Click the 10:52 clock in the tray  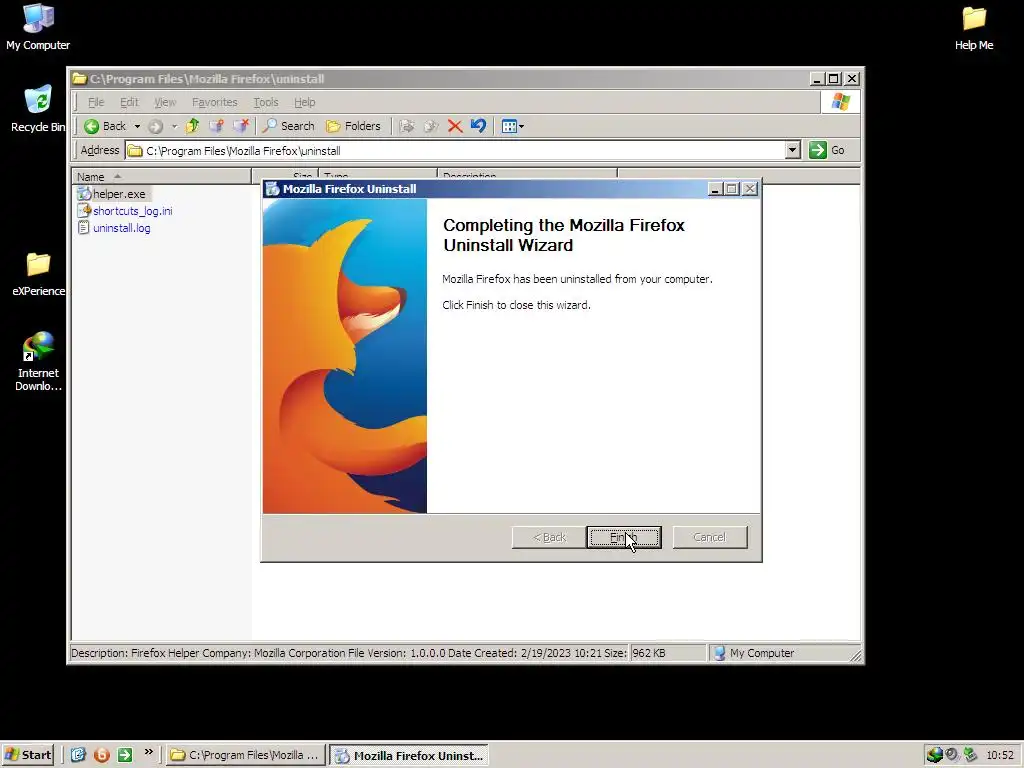1000,755
